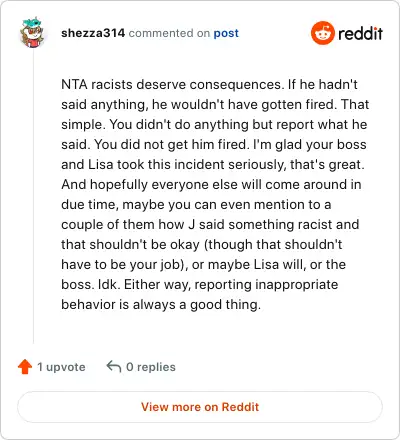Viewport: 400px width, 440px height.
Task: Open the shezza314 username profile link
Action: [93, 33]
